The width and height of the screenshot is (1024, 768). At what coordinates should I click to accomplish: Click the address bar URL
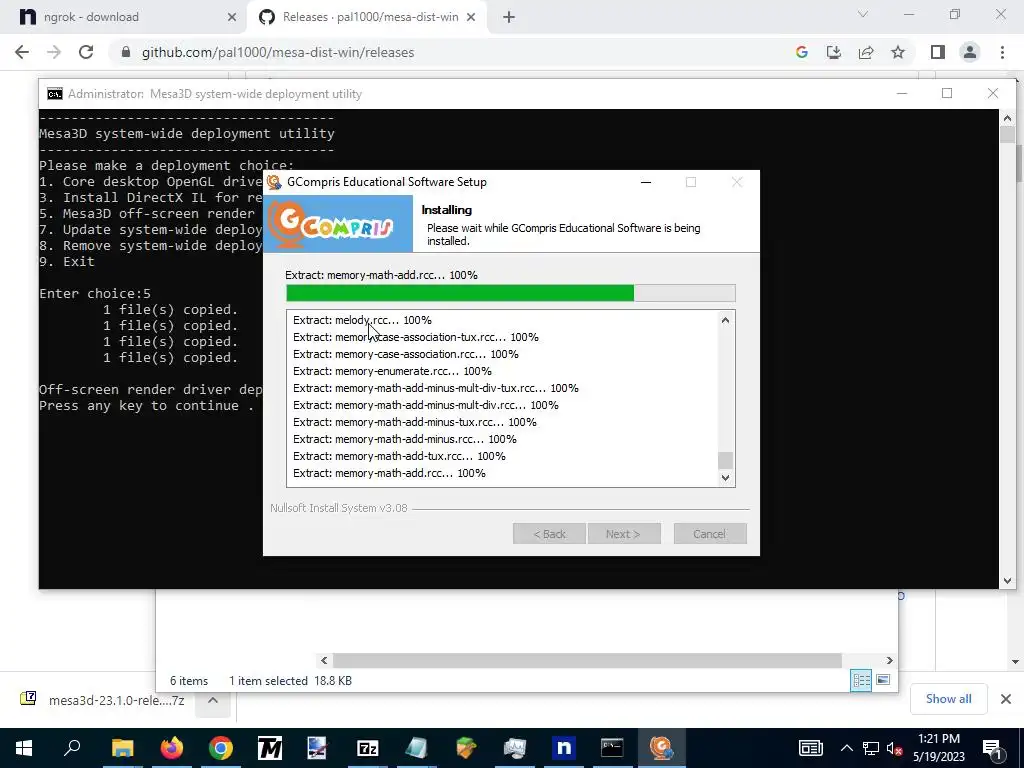(278, 52)
